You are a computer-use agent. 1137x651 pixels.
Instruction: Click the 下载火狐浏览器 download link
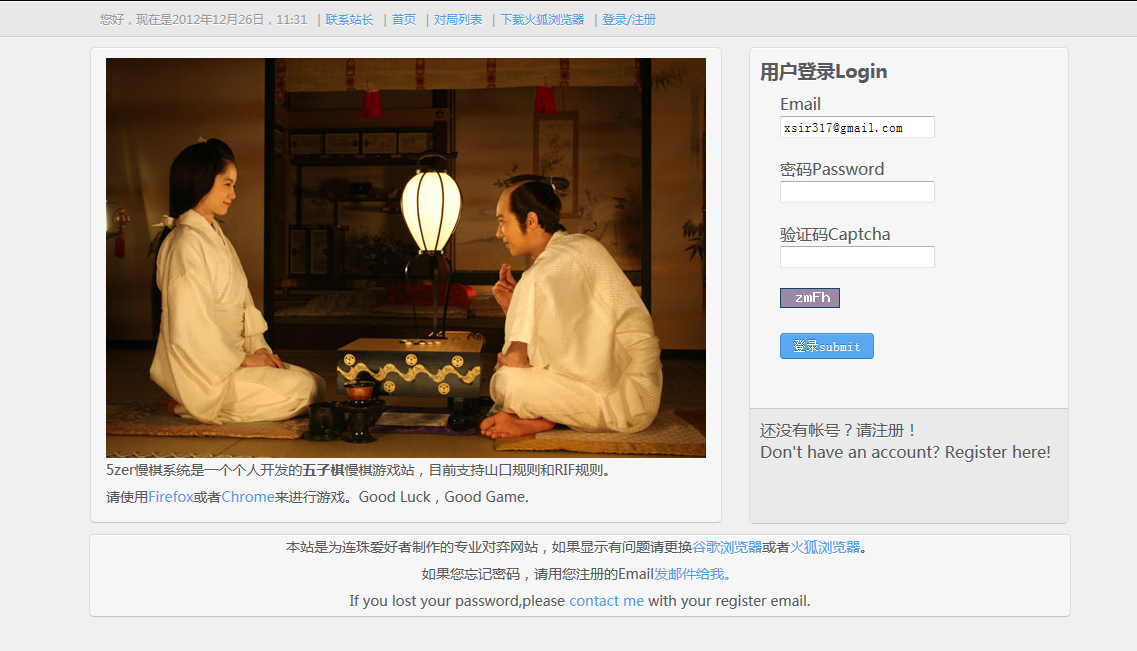542,20
